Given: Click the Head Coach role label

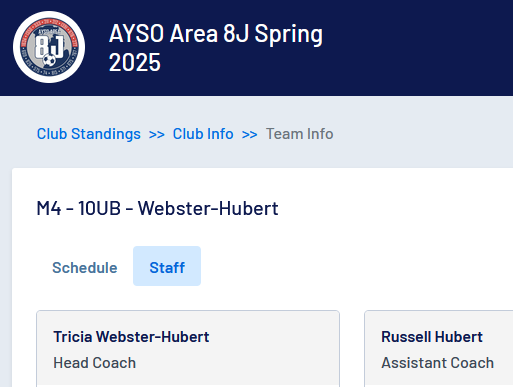Looking at the screenshot, I should 95,363.
